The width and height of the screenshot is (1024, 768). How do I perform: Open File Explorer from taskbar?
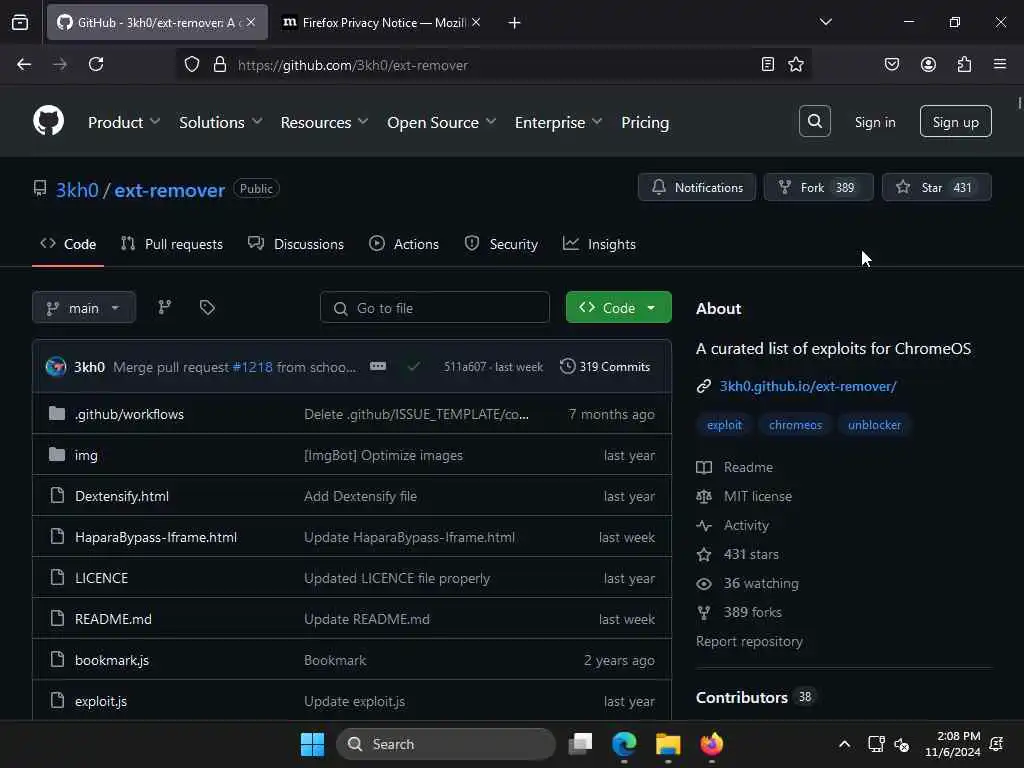coord(668,744)
